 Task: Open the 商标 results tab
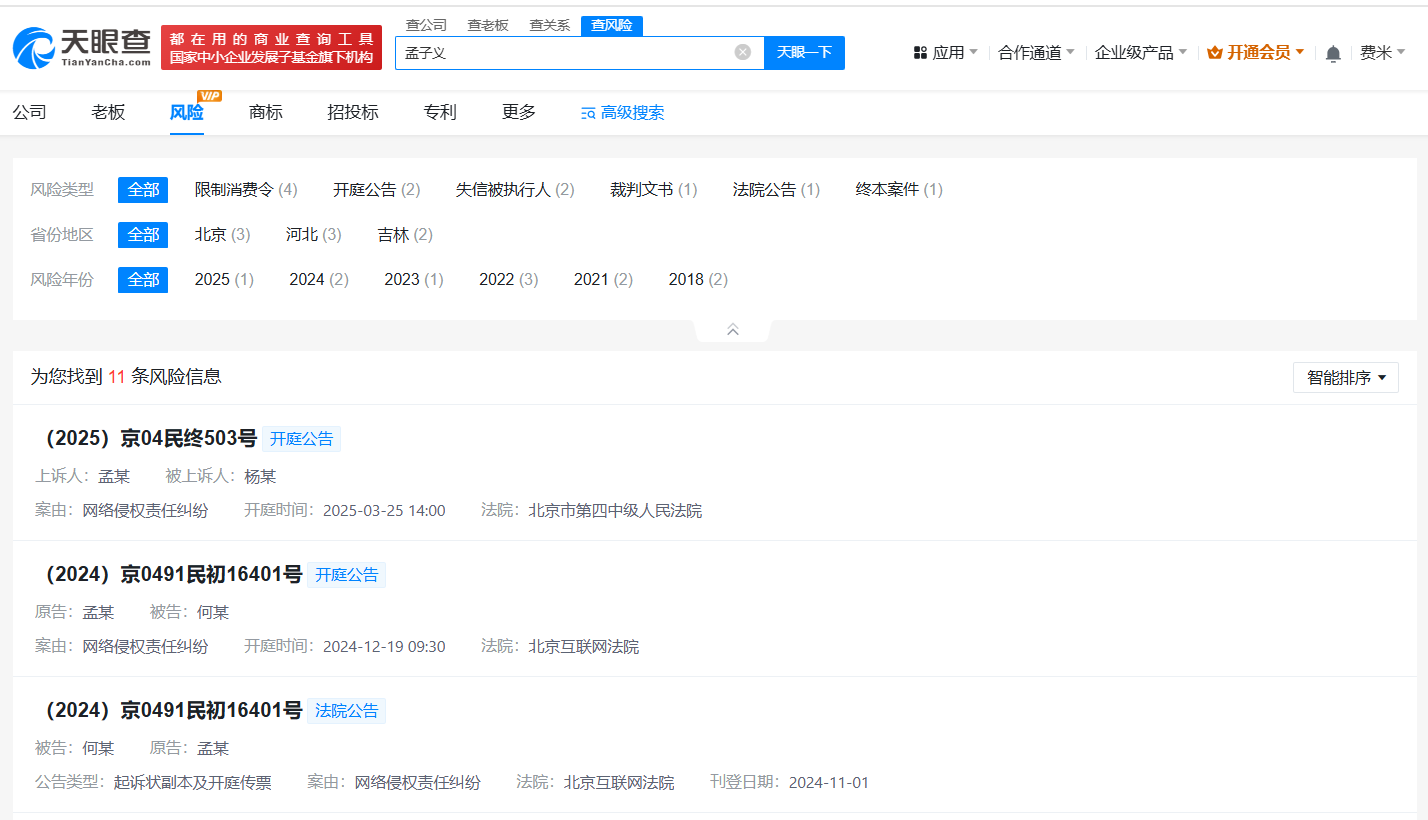[266, 112]
